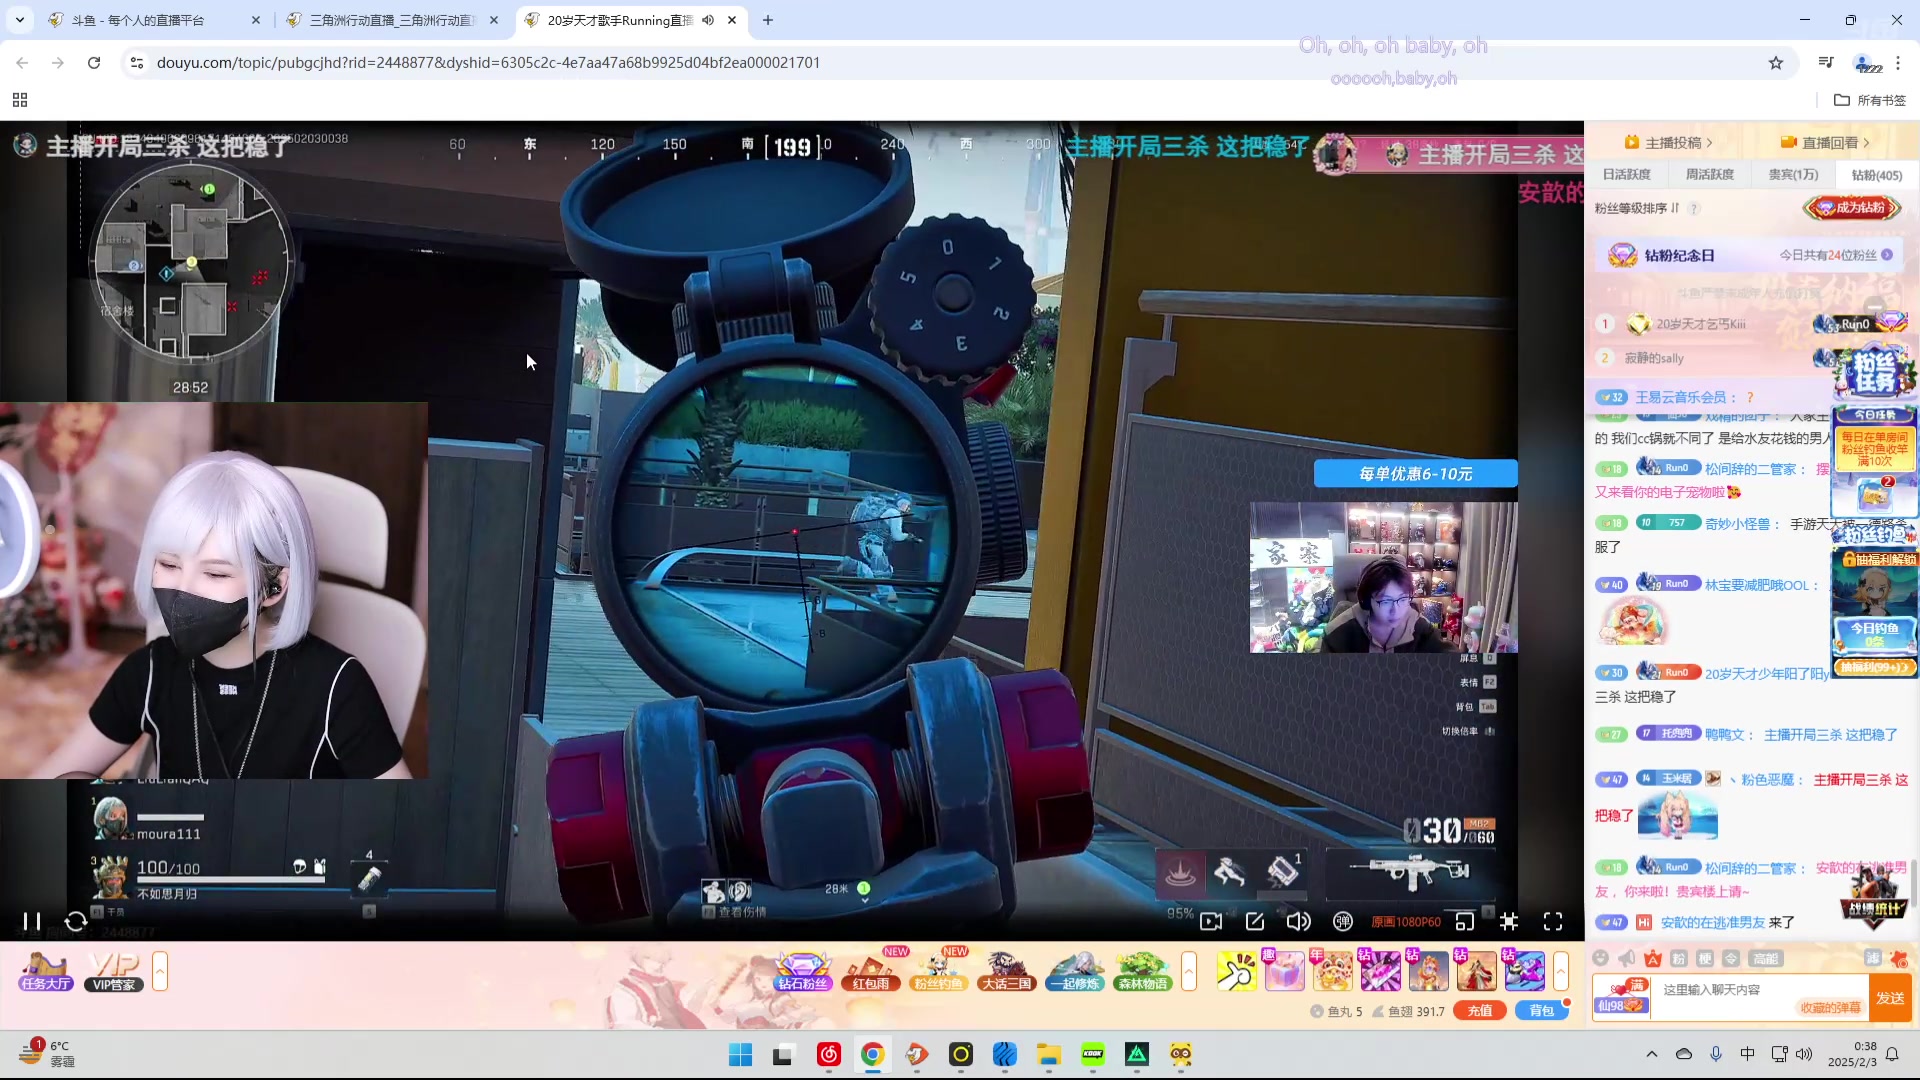Refresh the stream with reload icon

pos(75,921)
